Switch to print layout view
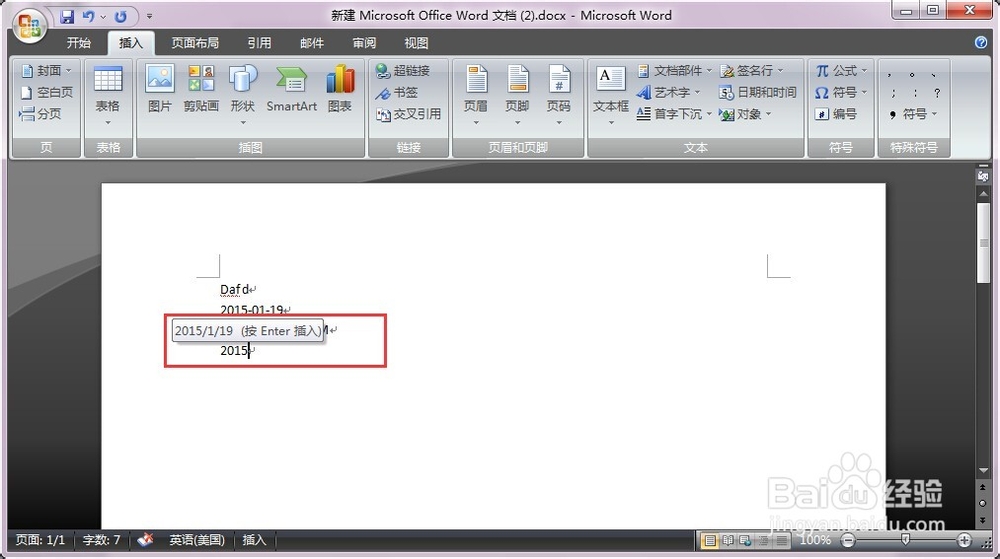Viewport: 1000px width, 559px height. click(x=709, y=541)
